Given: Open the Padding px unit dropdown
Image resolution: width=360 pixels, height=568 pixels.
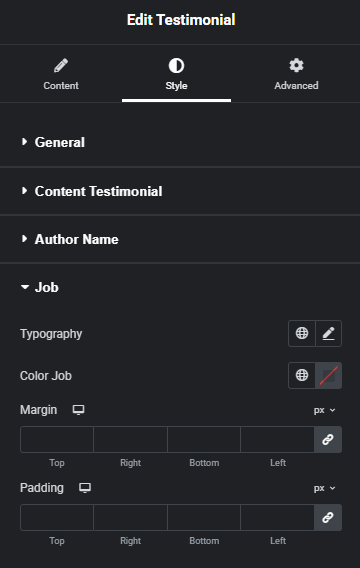Looking at the screenshot, I should (325, 488).
